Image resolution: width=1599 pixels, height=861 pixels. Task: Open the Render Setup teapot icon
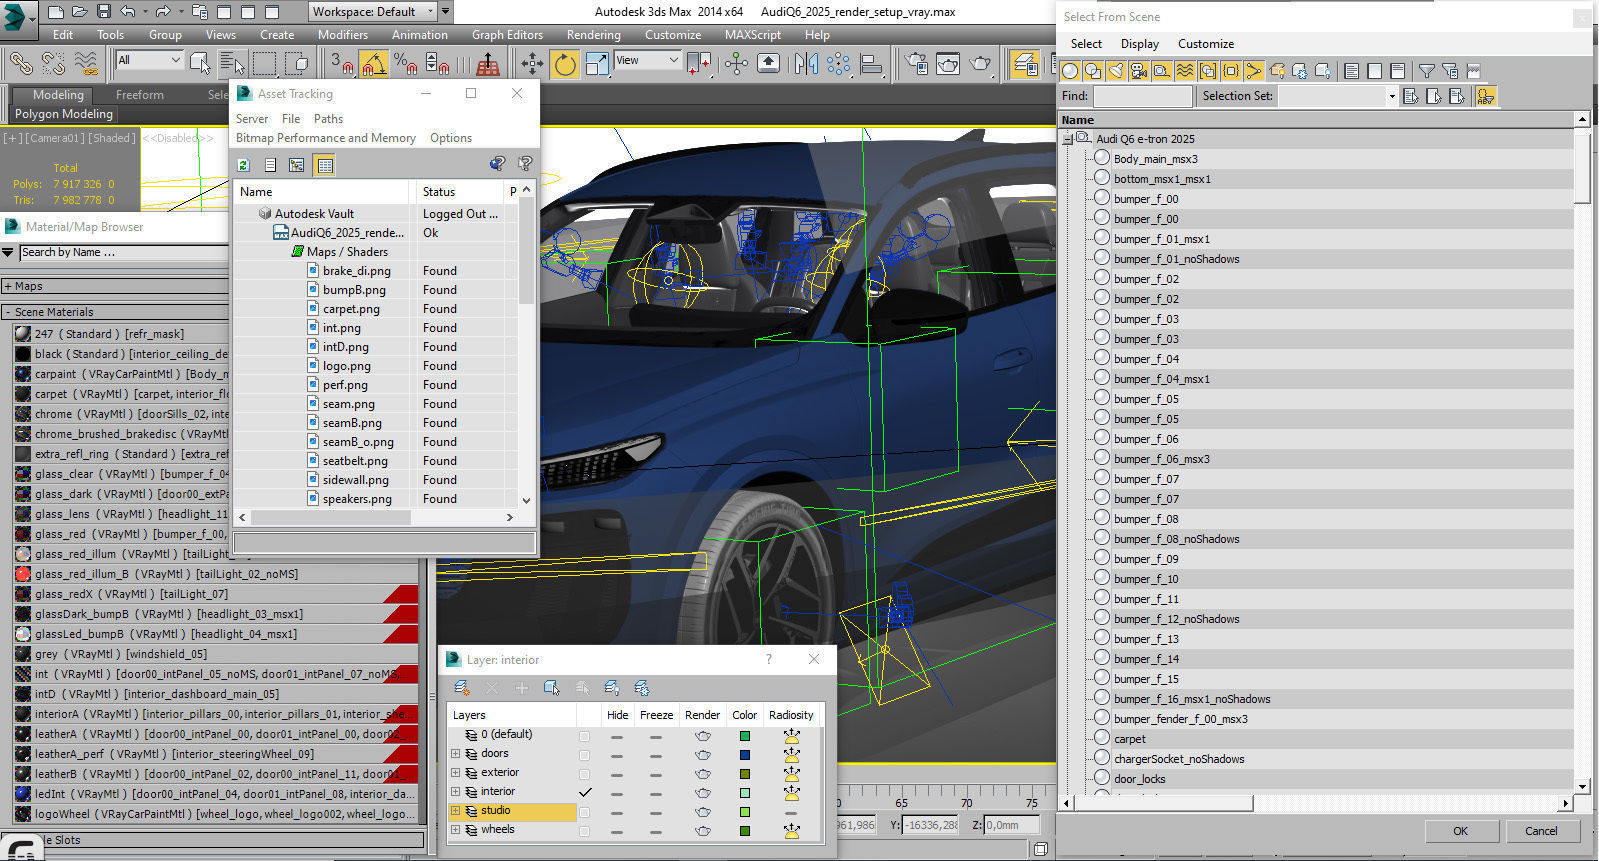(x=915, y=64)
